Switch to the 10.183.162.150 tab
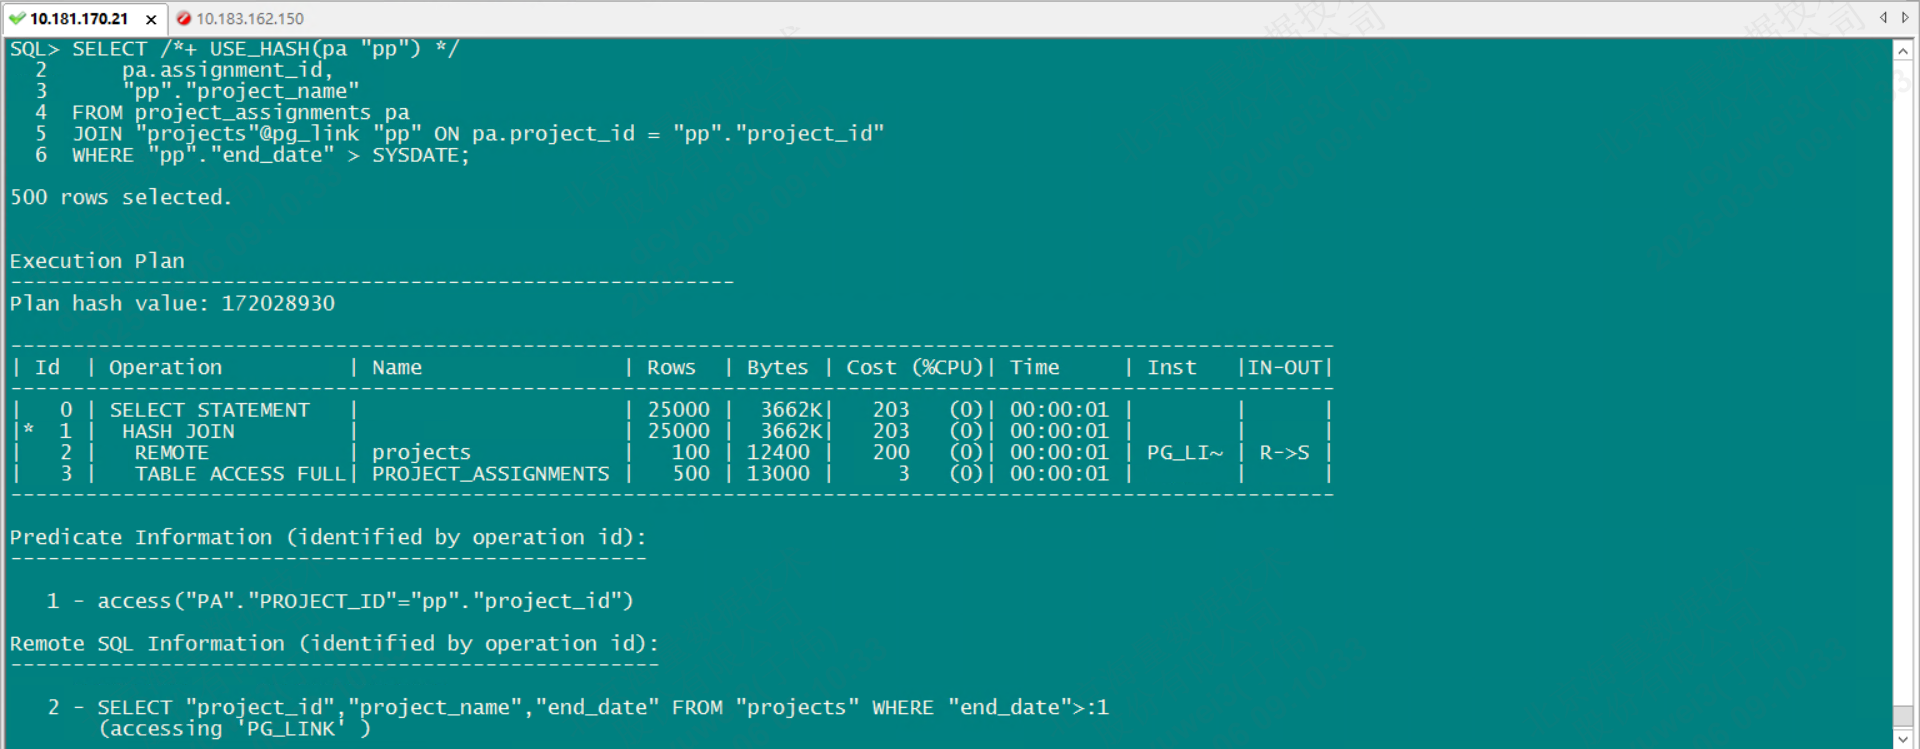Image resolution: width=1920 pixels, height=749 pixels. tap(250, 18)
